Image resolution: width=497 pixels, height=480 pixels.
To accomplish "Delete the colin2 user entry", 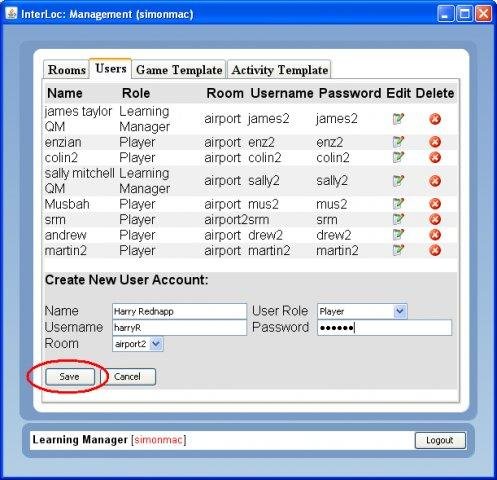I will click(x=435, y=157).
